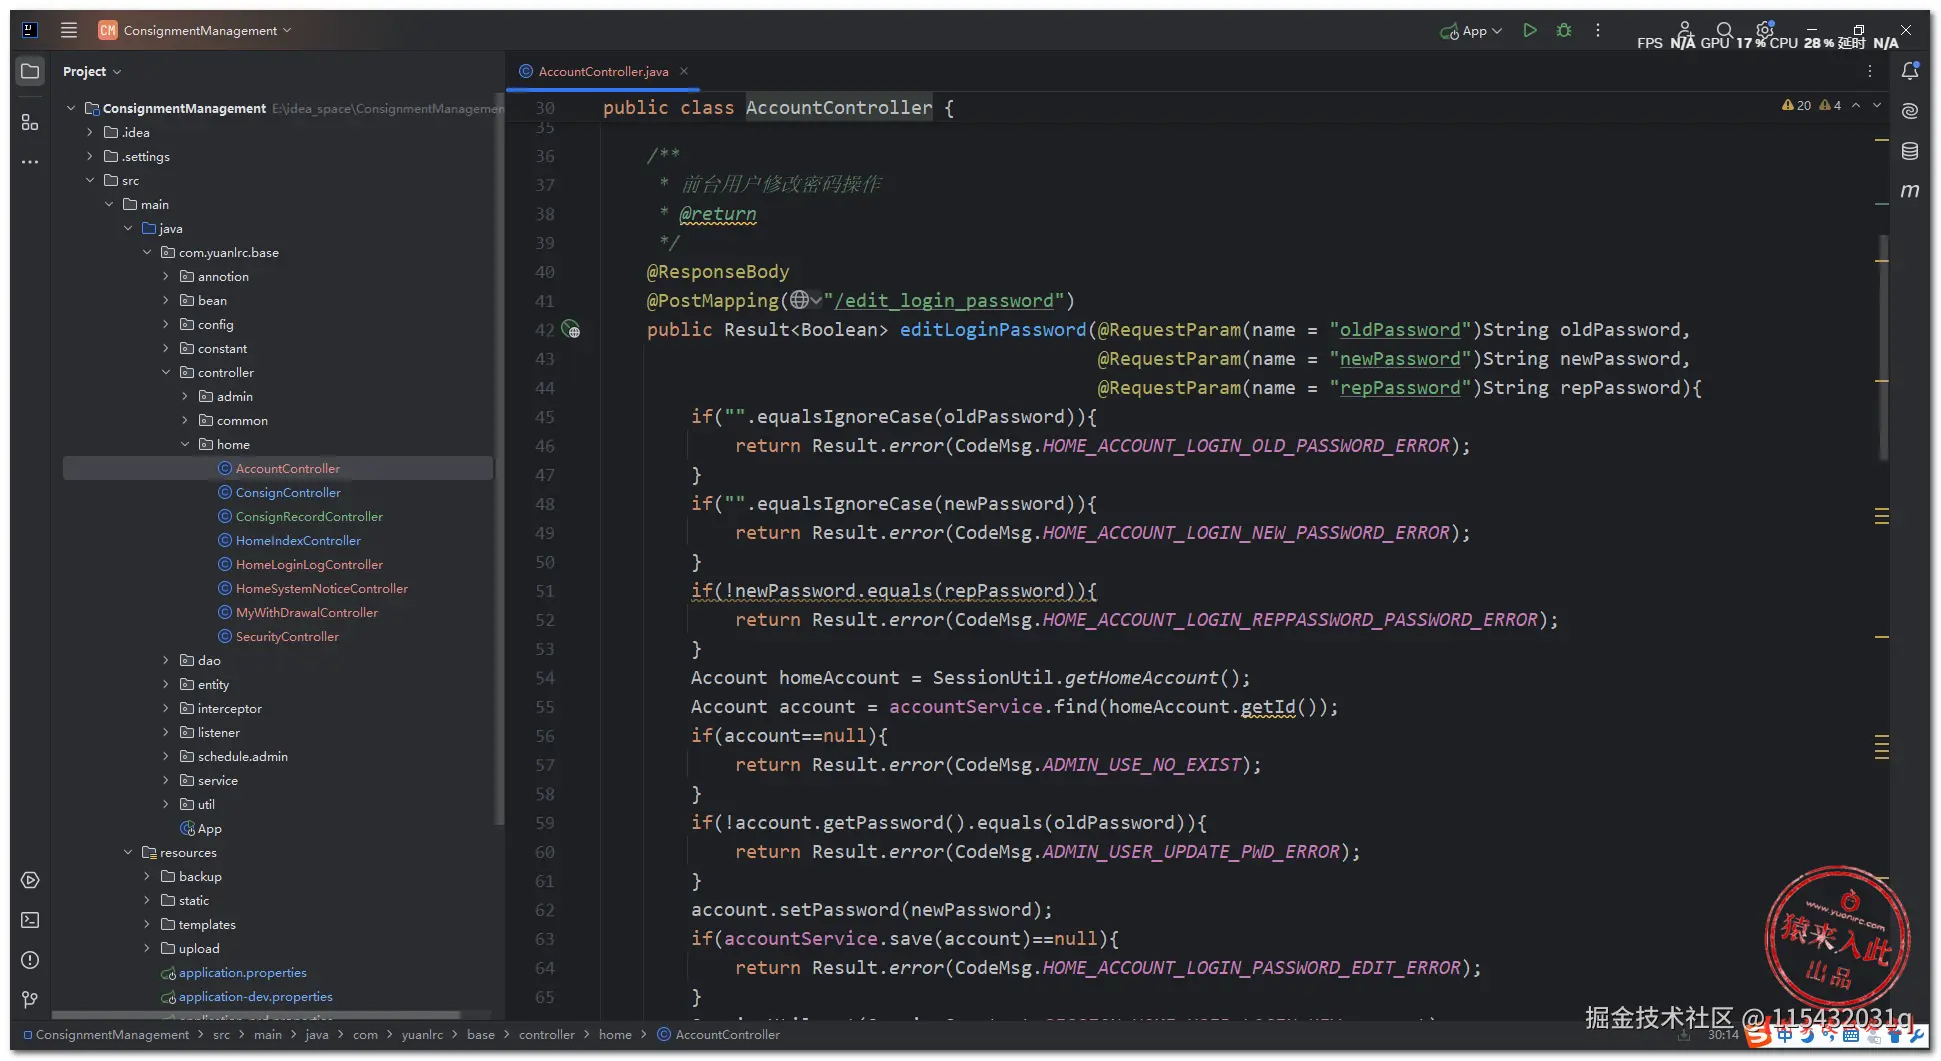Image resolution: width=1941 pixels, height=1061 pixels.
Task: Expand the templates folder
Action: coord(147,924)
